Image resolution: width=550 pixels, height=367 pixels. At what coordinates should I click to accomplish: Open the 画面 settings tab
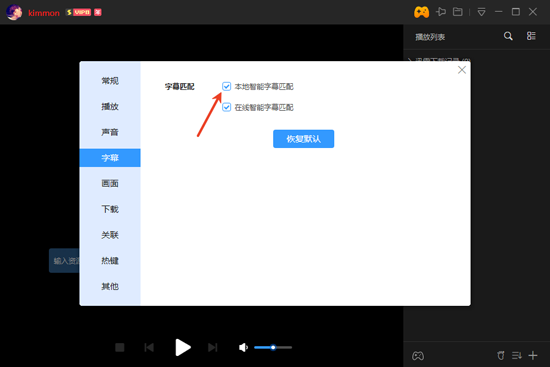110,184
